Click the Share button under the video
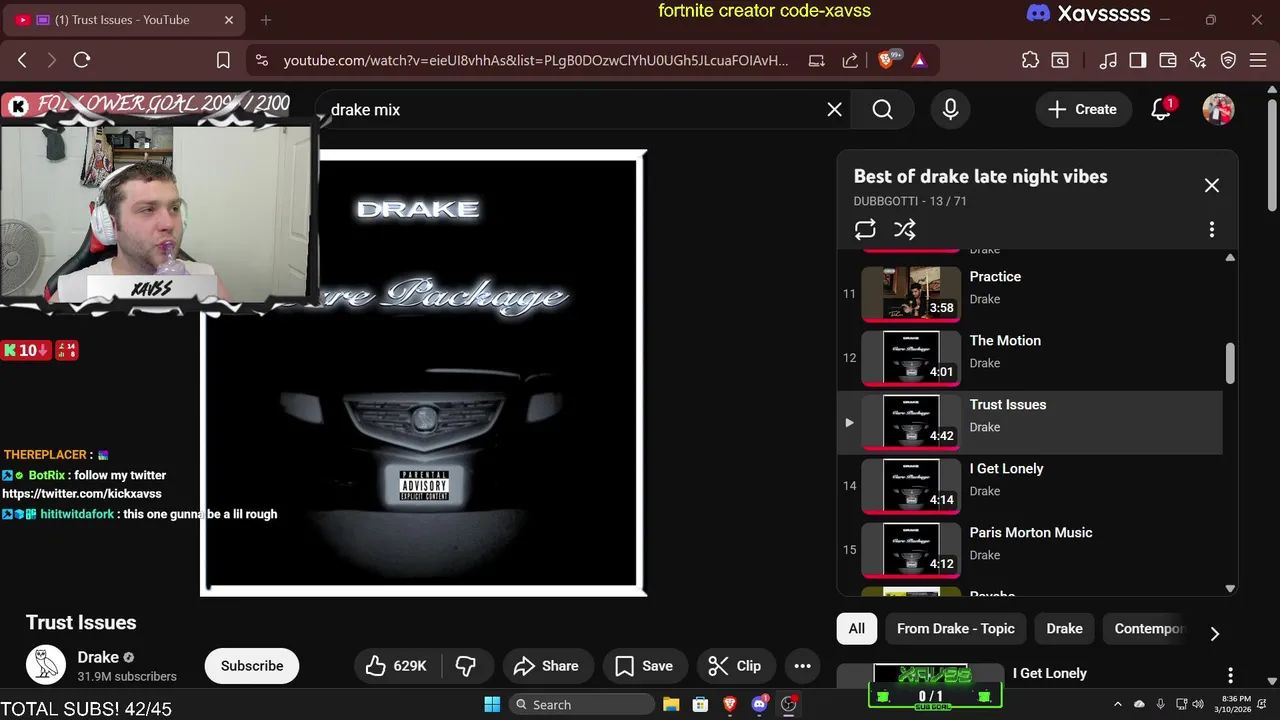 546,666
